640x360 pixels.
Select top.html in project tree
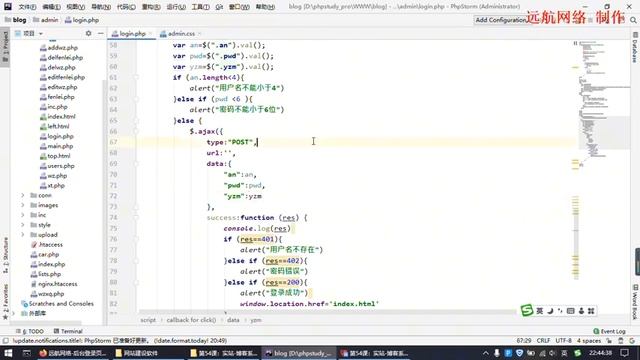(55, 156)
